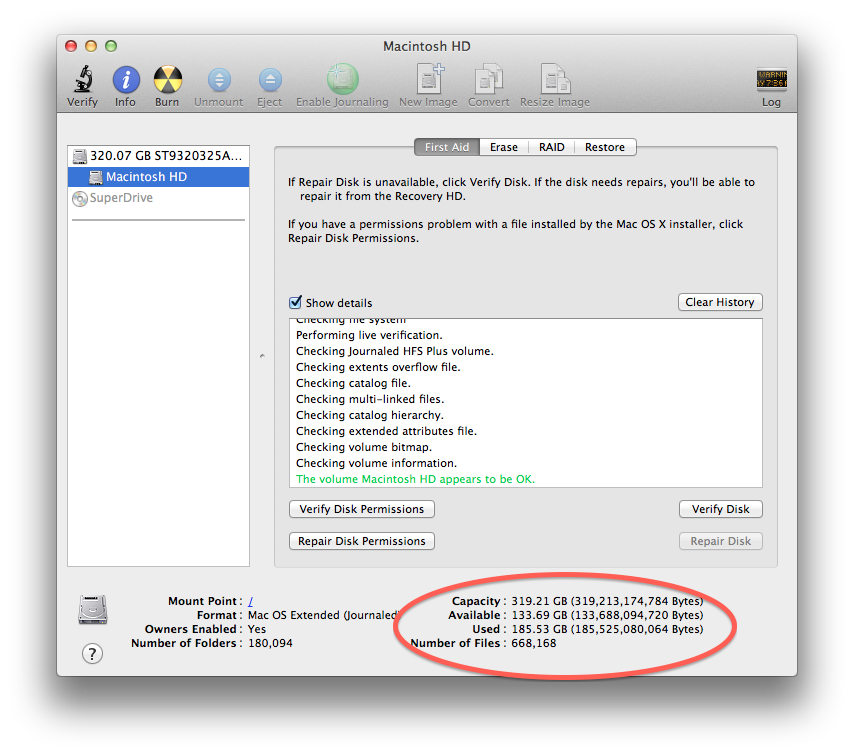The image size is (854, 755).
Task: Click the Capacity value 319.21 GB
Action: [x=607, y=601]
